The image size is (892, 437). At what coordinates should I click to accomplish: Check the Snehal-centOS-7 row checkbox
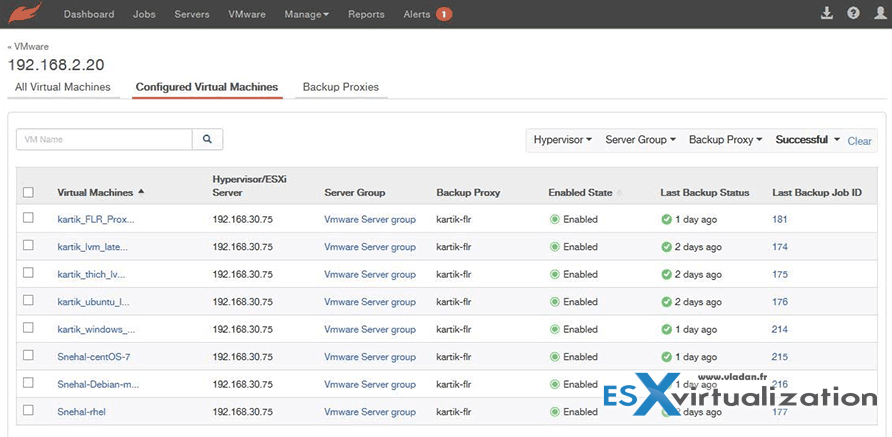point(28,355)
